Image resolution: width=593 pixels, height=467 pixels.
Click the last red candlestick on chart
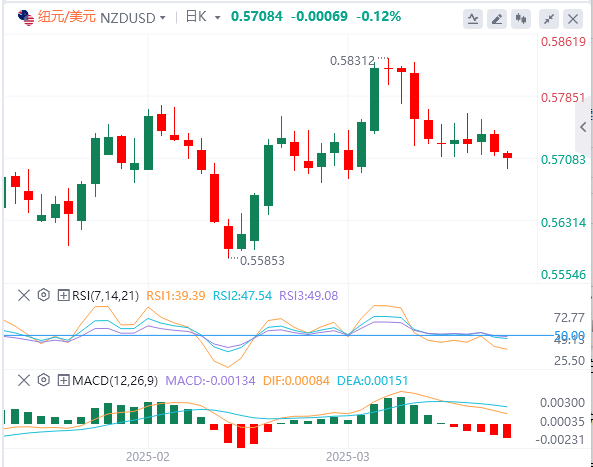pyautogui.click(x=507, y=155)
